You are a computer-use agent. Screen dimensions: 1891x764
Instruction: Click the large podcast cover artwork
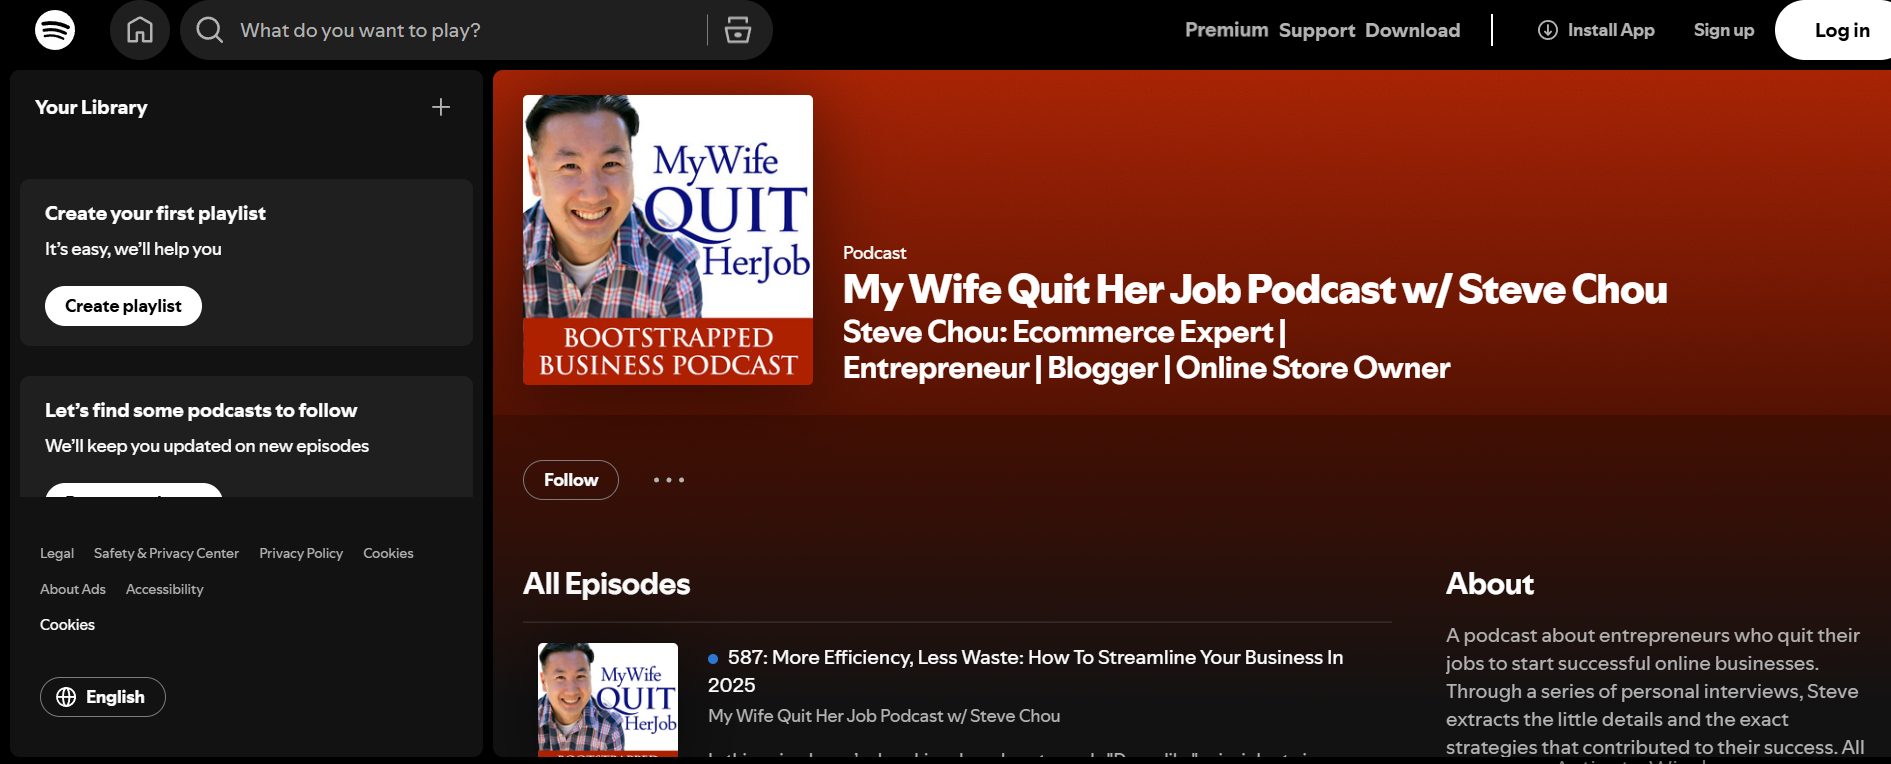[668, 240]
